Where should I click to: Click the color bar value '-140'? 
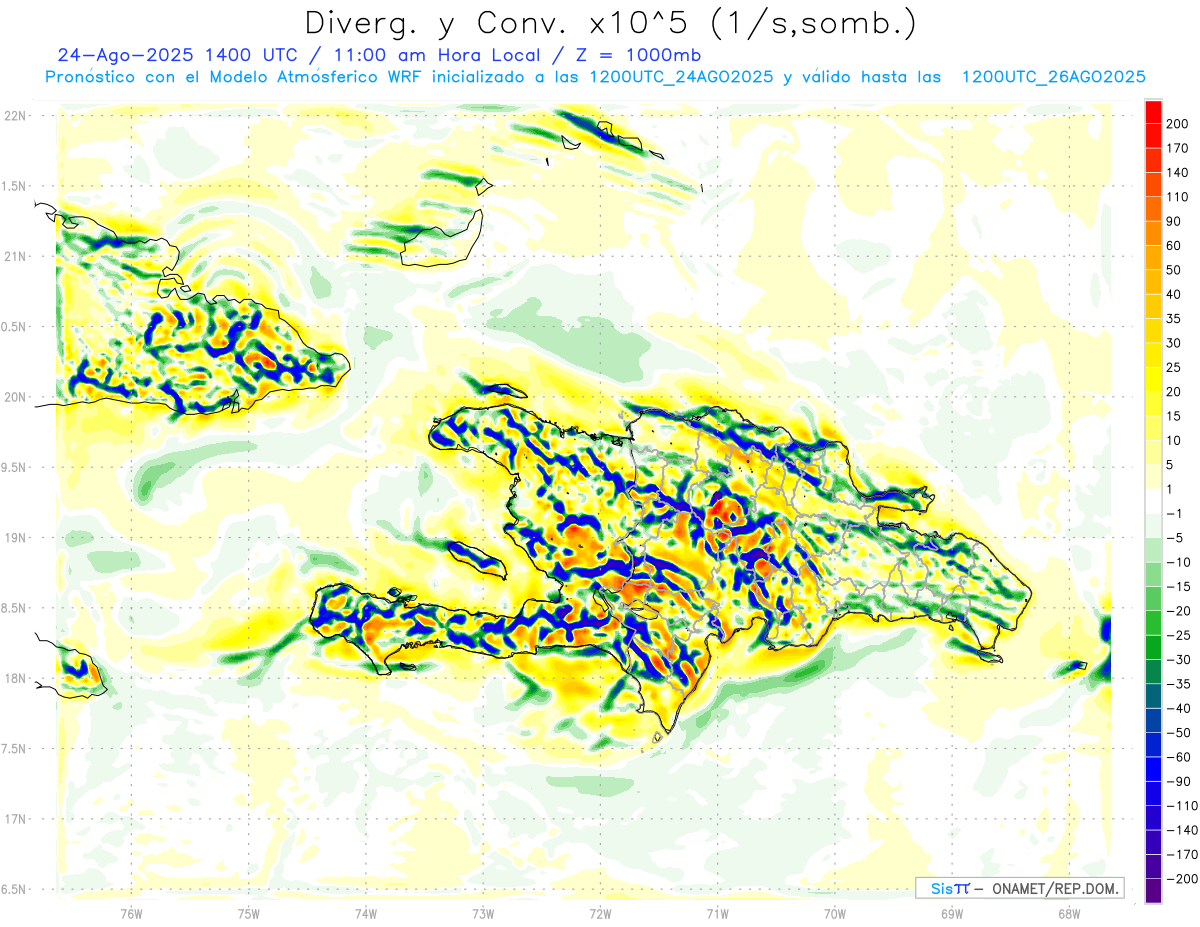point(1180,830)
